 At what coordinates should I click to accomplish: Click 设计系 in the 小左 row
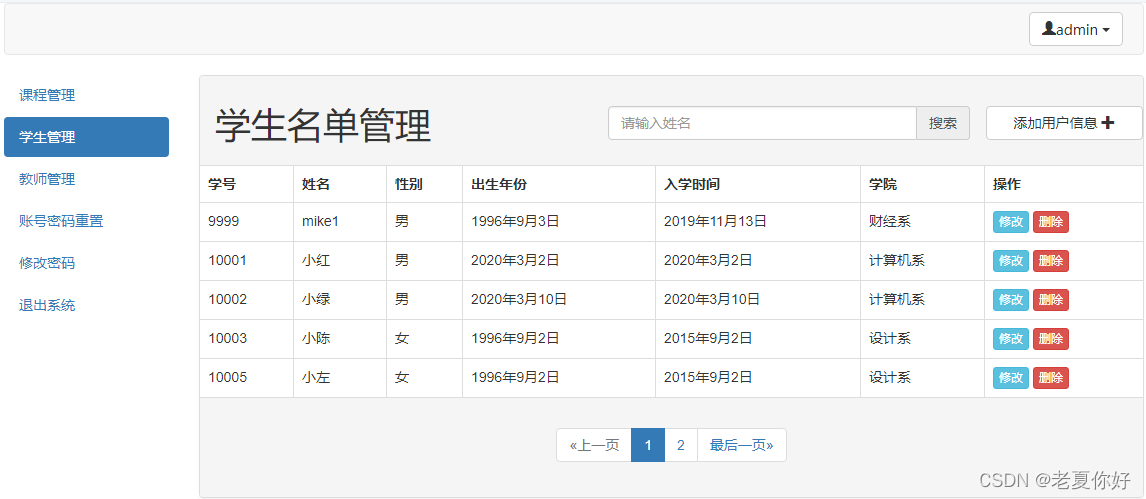(x=889, y=378)
